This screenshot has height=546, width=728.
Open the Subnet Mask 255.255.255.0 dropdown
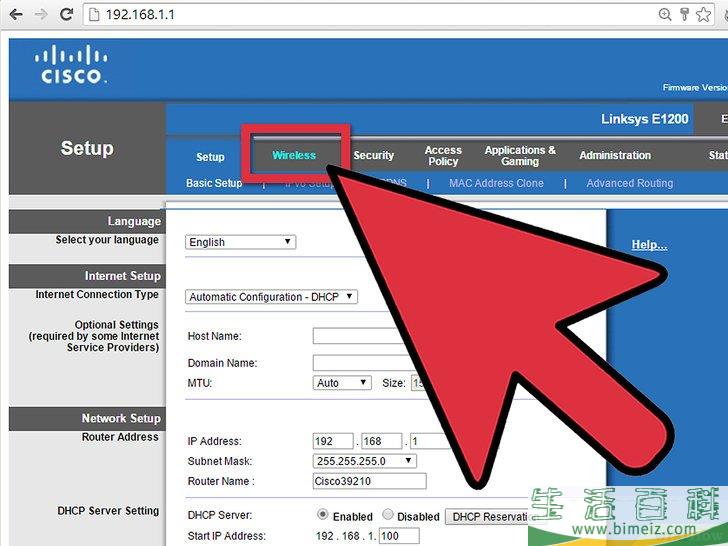(364, 461)
